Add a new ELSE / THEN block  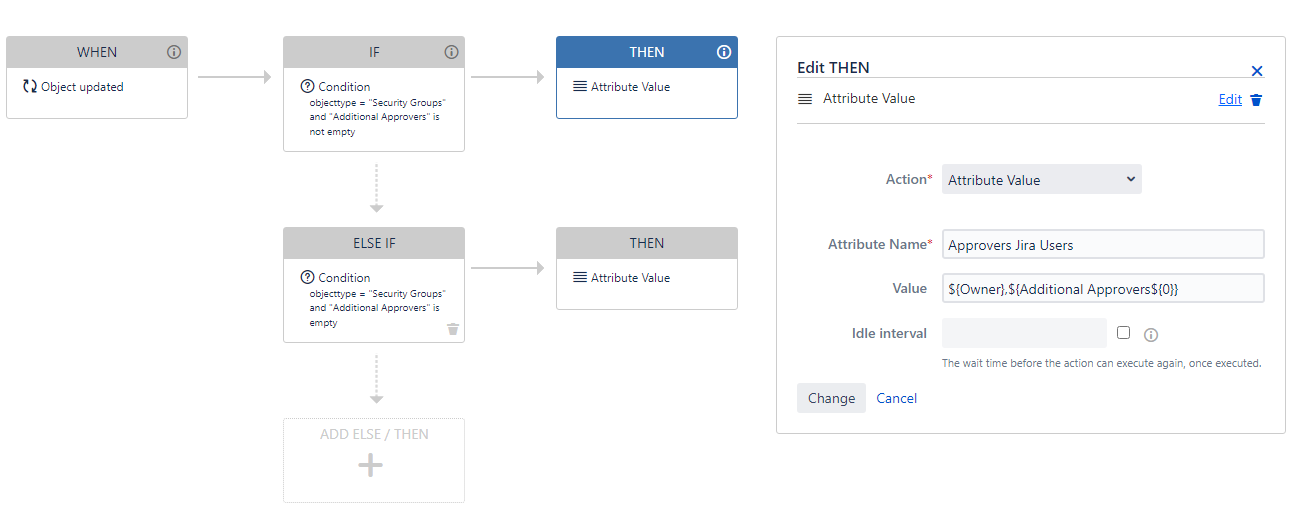[x=374, y=460]
